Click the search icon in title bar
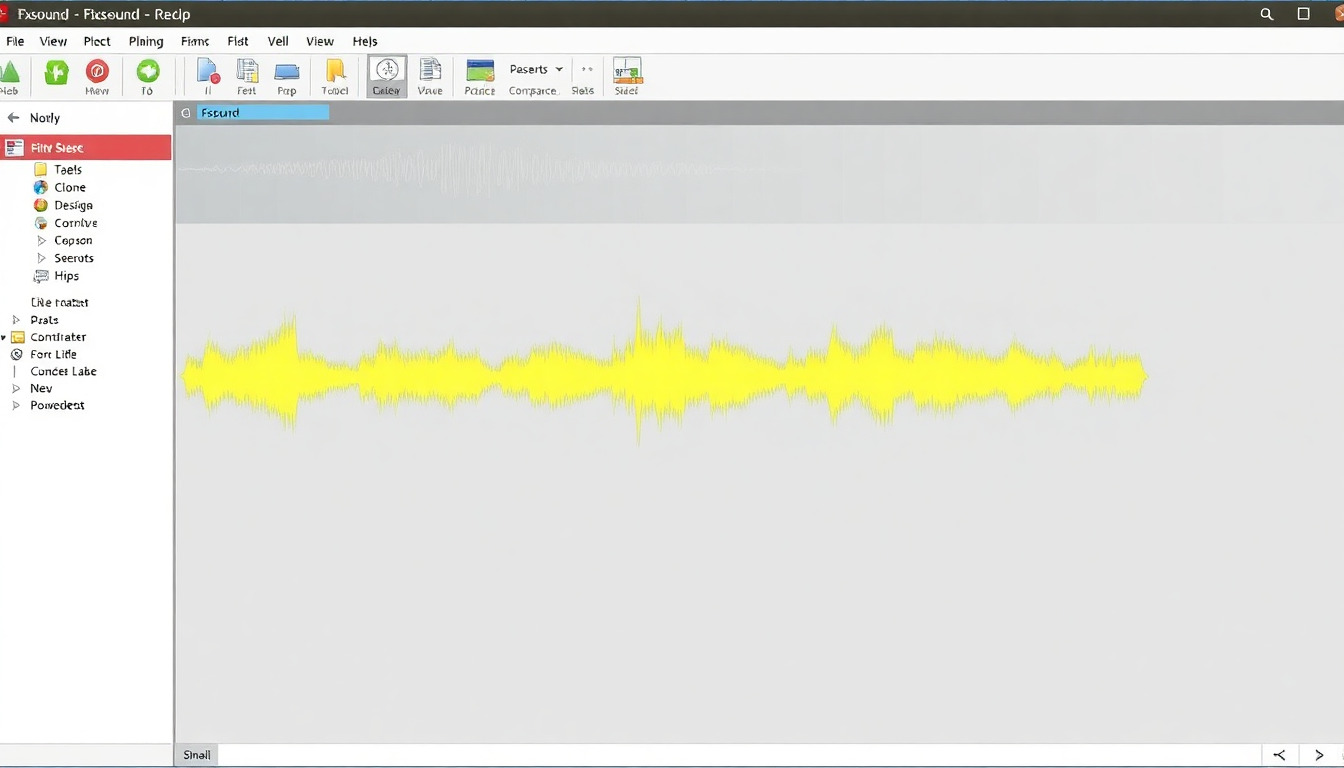 (x=1267, y=14)
